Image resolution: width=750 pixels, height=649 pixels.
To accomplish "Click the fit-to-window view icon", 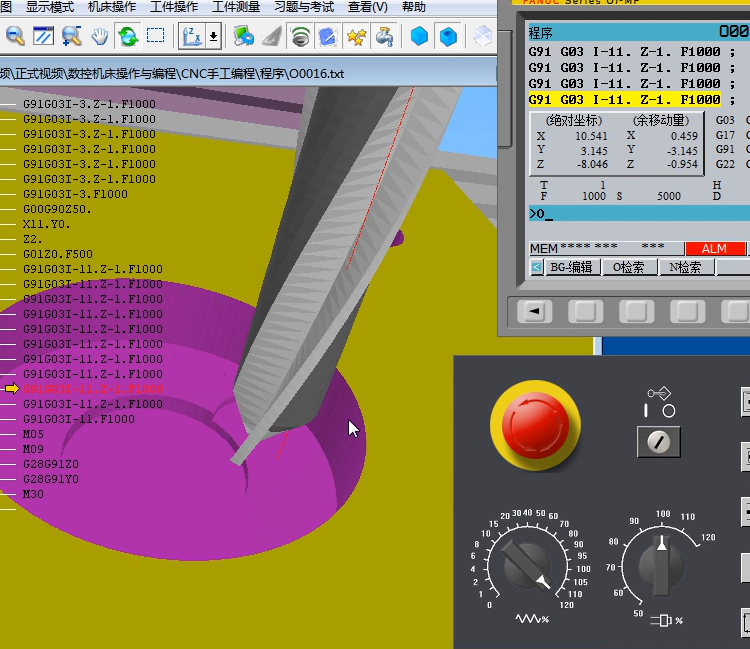I will click(43, 36).
